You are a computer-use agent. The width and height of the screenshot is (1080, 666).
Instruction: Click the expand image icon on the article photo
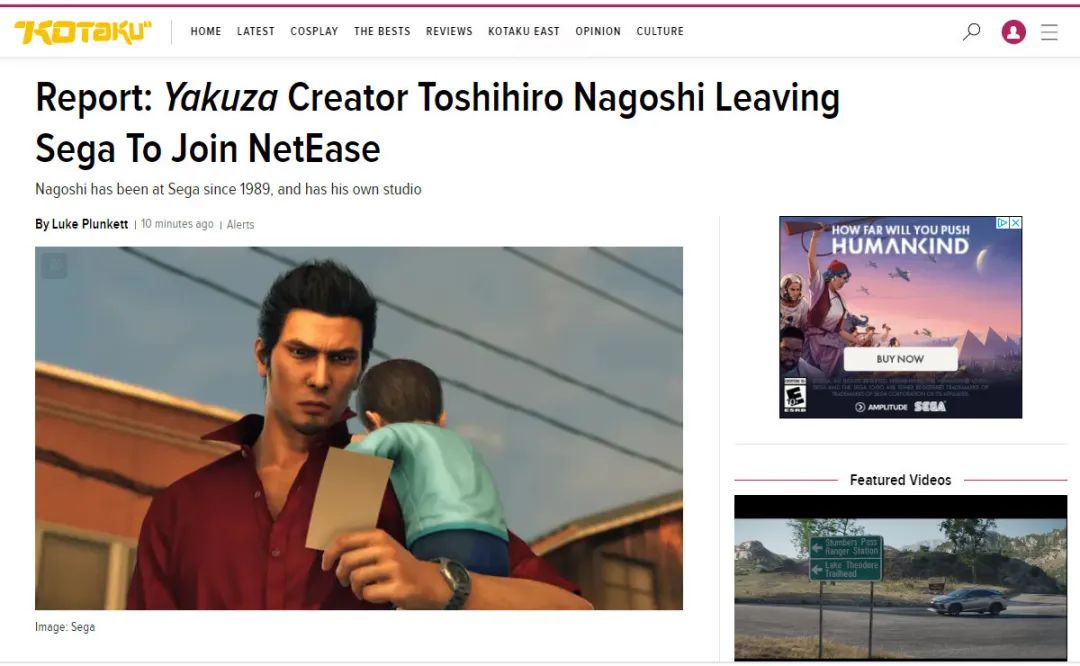54,265
